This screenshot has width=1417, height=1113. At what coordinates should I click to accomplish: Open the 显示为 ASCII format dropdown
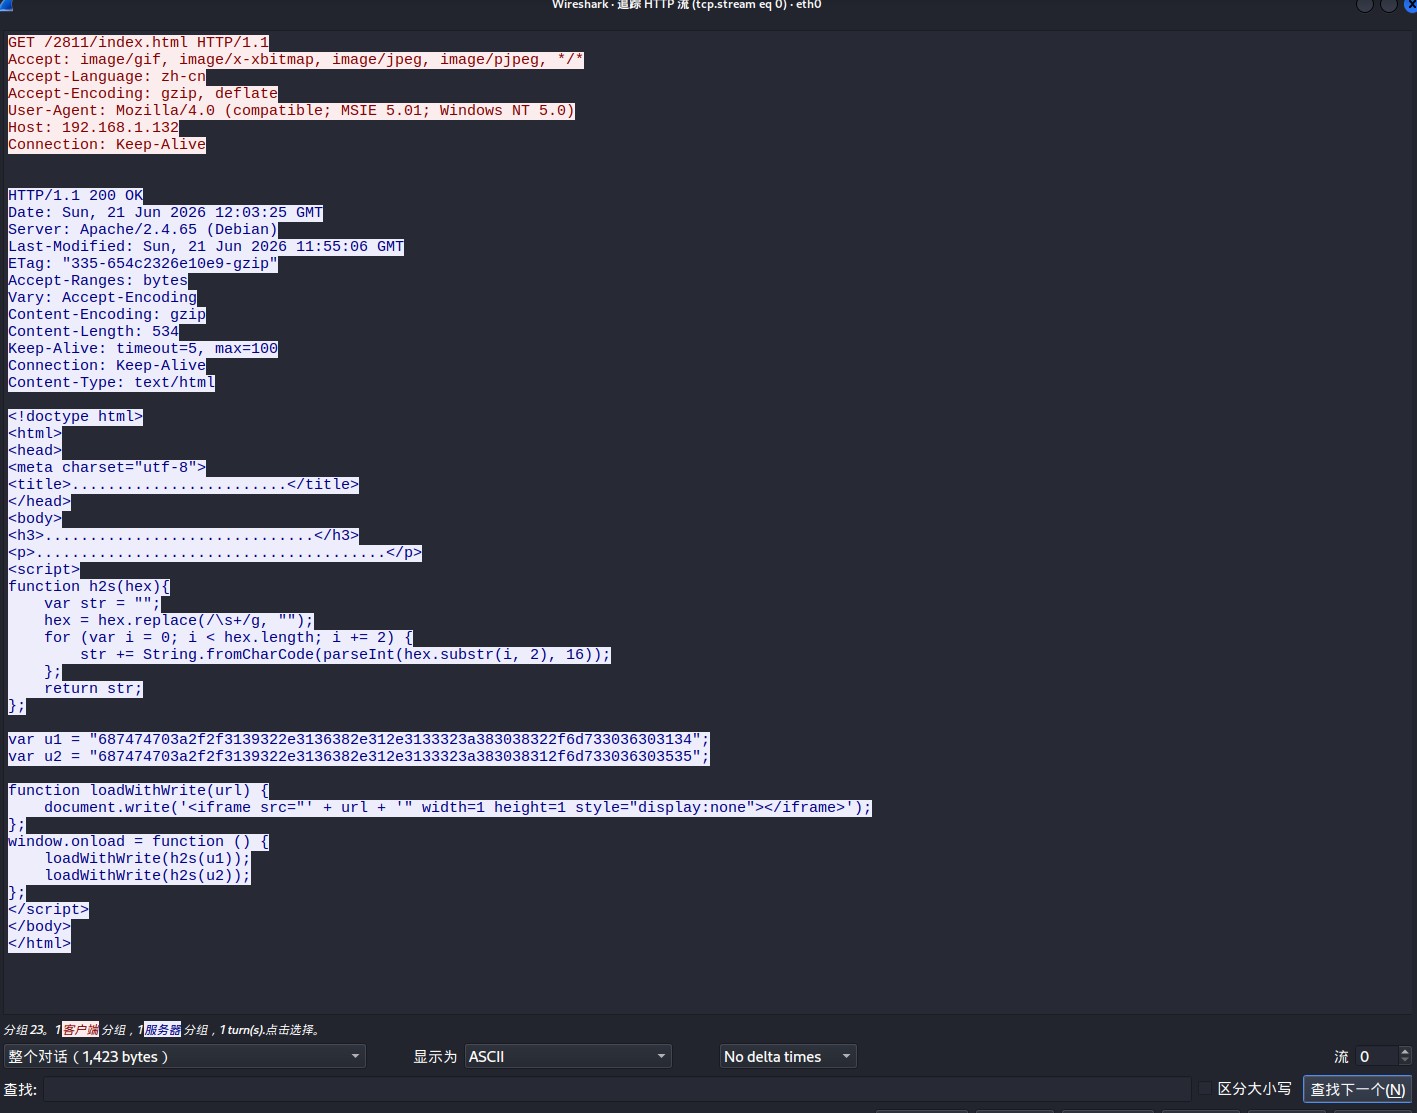(x=568, y=1056)
